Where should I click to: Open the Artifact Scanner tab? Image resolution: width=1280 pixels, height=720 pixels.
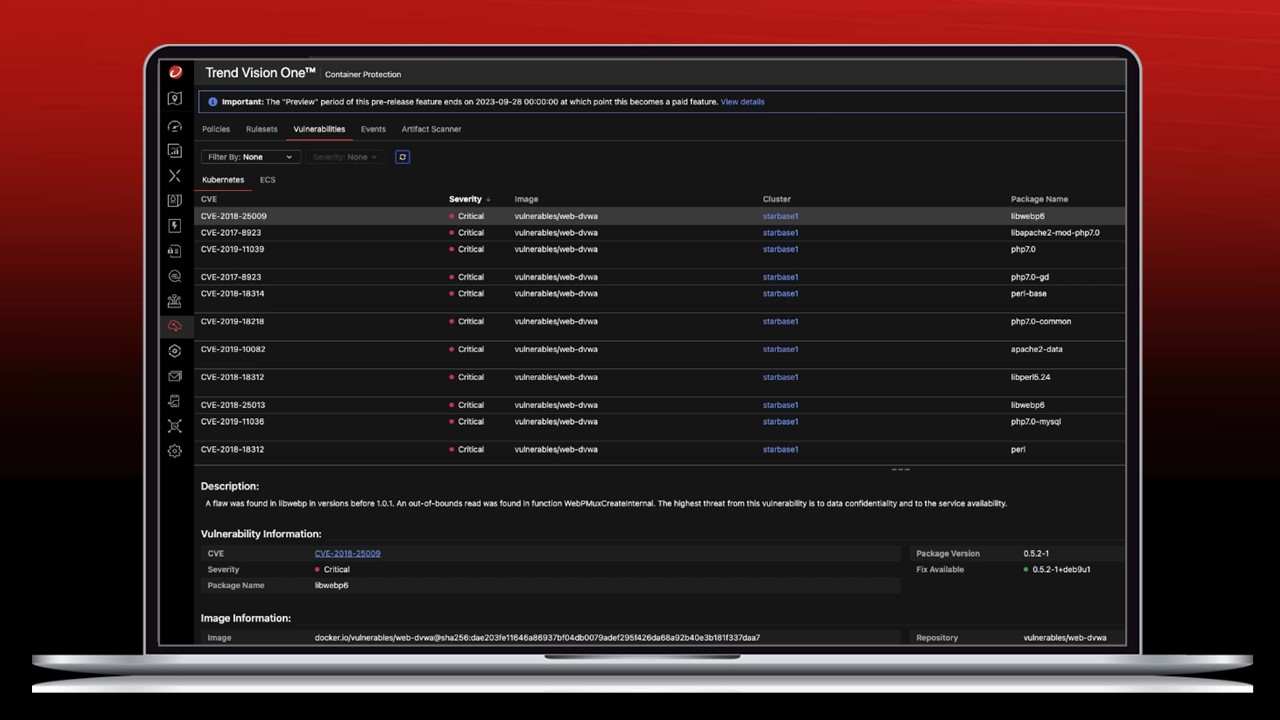(431, 129)
